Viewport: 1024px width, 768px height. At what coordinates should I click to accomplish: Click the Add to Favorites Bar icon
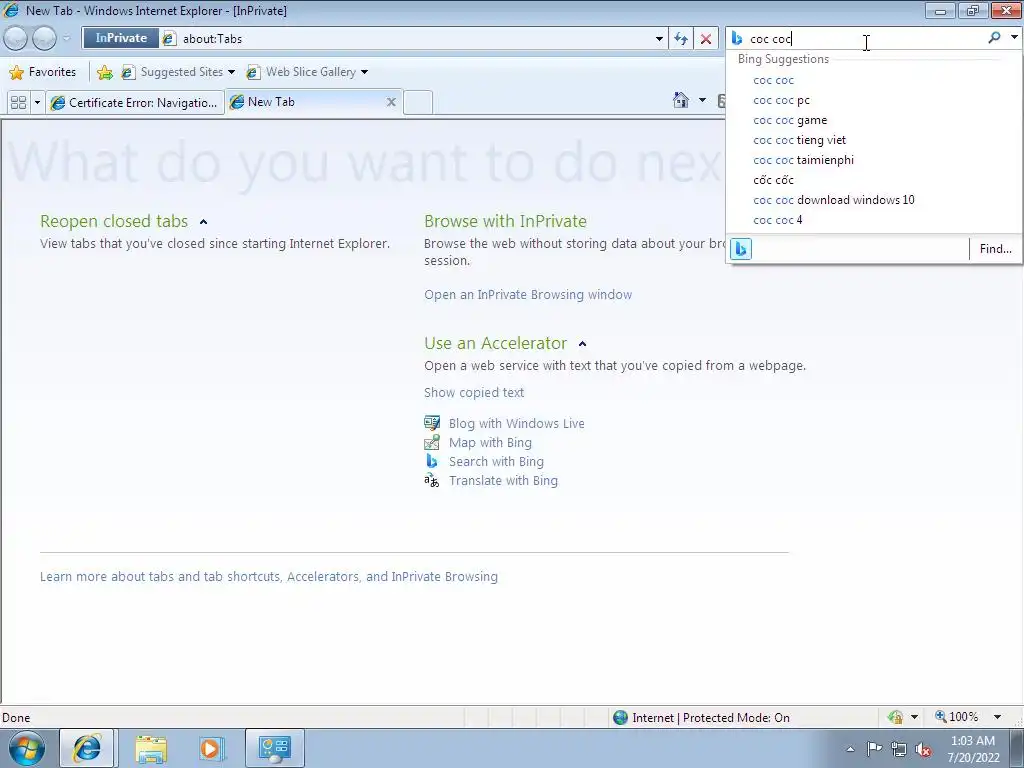click(x=104, y=72)
